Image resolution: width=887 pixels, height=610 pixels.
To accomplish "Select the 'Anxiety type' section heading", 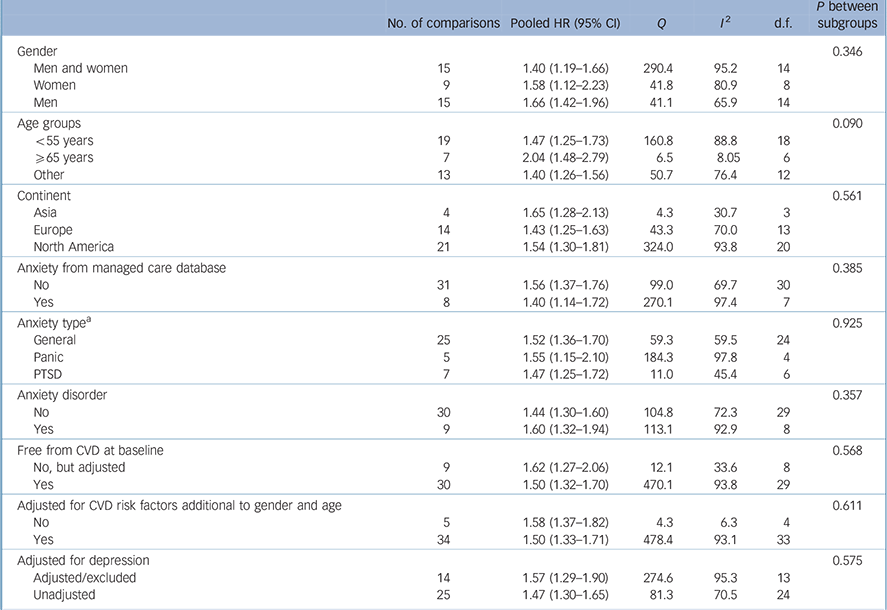I will 56,321.
